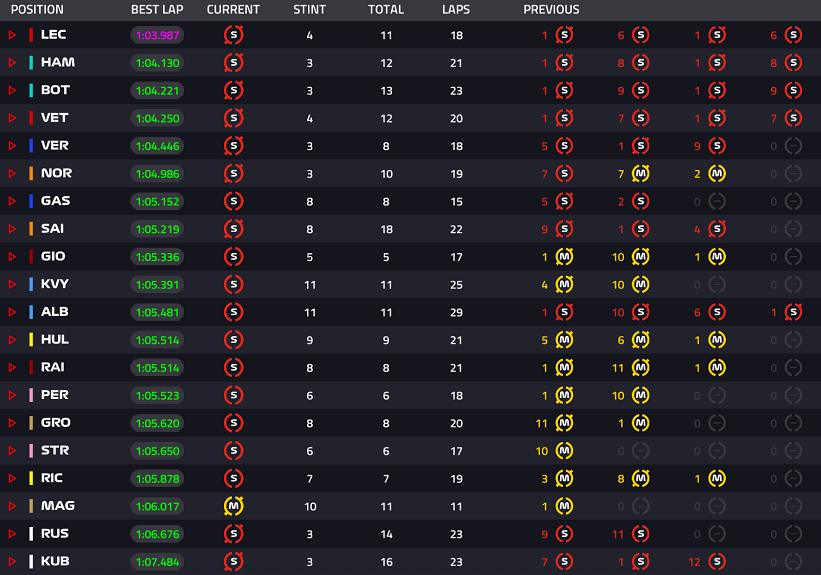Screen dimensions: 821x575
Task: Expand the KUB driver row arrow
Action: pos(13,561)
